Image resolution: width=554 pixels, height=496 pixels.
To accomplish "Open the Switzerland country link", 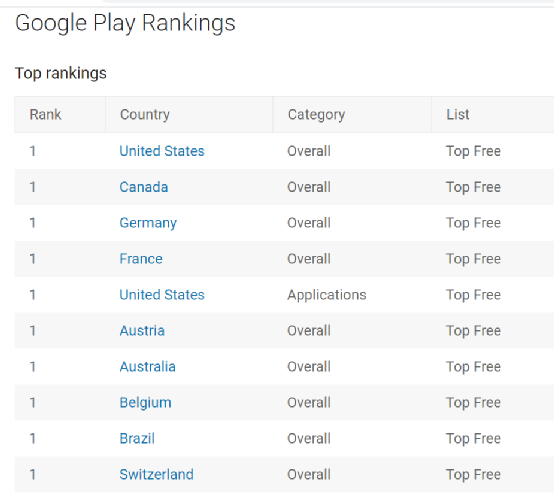I will pyautogui.click(x=157, y=474).
